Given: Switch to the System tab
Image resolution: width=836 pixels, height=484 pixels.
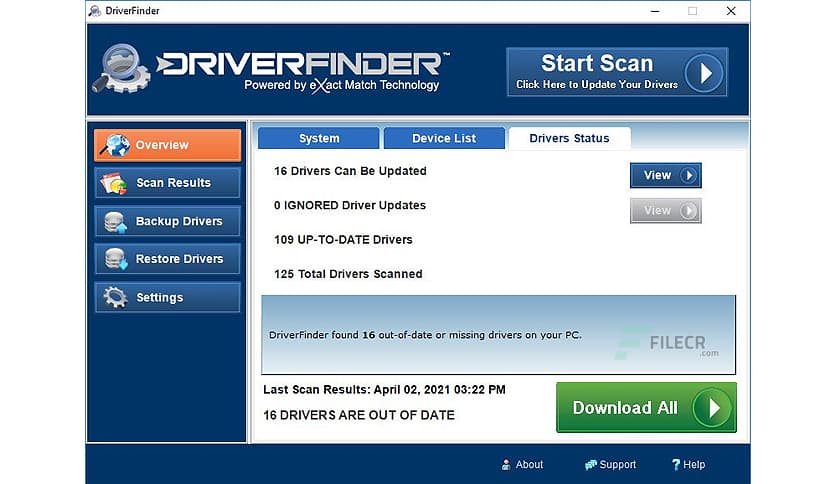Looking at the screenshot, I should (319, 138).
